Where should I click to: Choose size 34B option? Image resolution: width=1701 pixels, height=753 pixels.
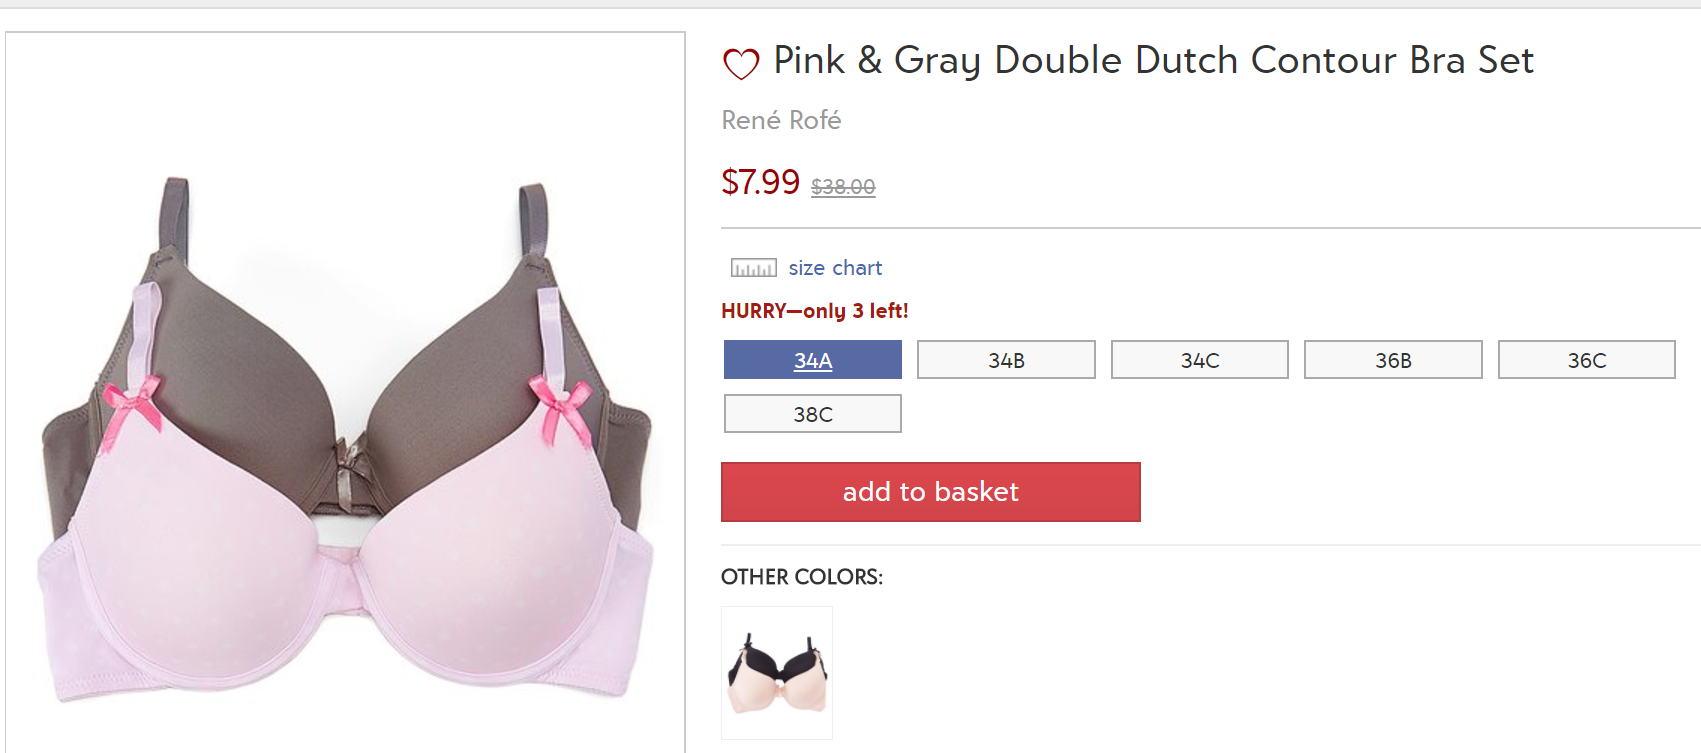click(1006, 360)
